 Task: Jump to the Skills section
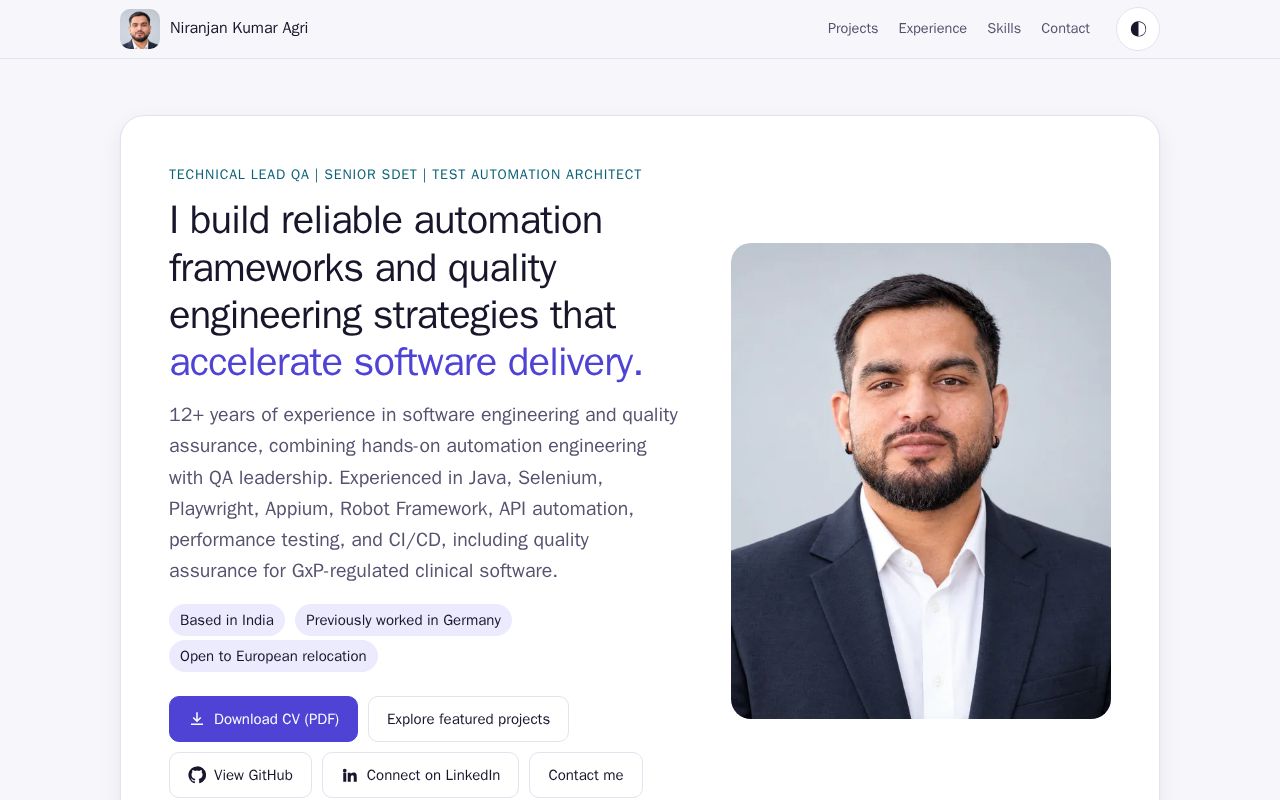1004,29
